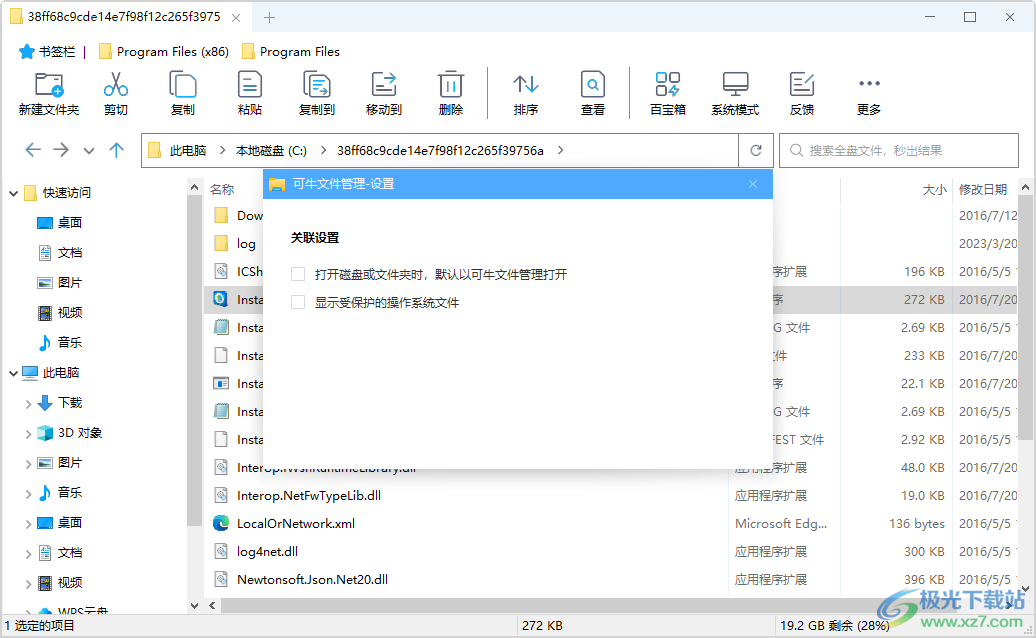
Task: Select the Newtonsoft.Json.Net20.dll file
Action: [x=313, y=579]
